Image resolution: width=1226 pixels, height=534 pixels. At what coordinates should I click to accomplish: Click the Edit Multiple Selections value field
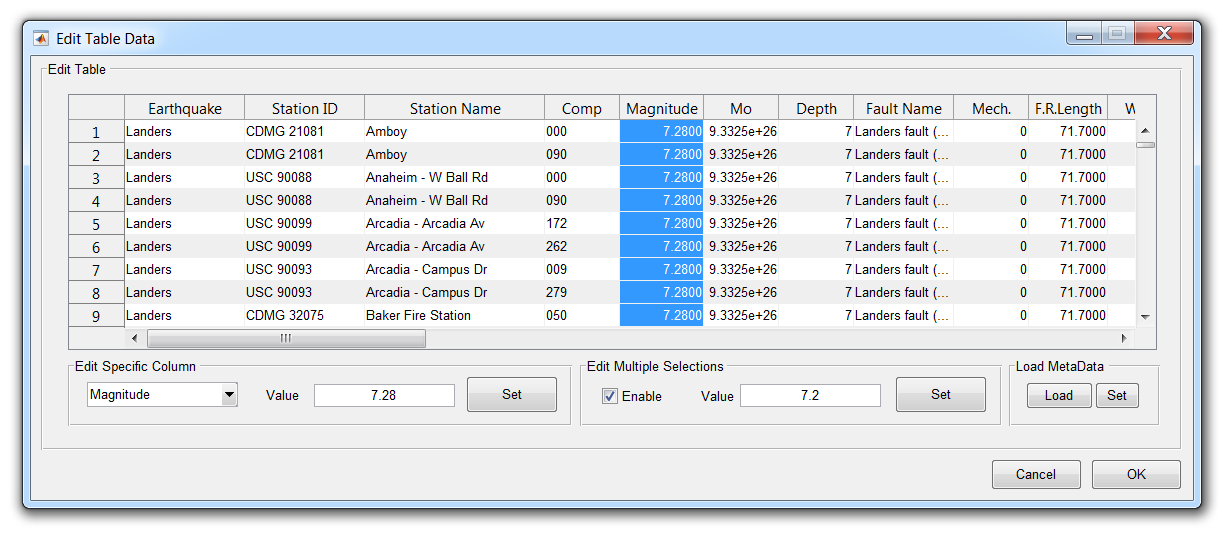pyautogui.click(x=810, y=396)
